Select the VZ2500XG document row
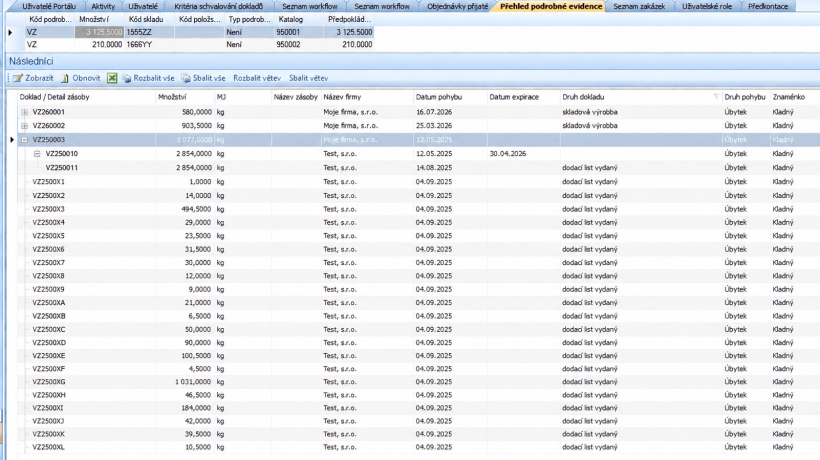This screenshot has width=820, height=460. click(x=413, y=382)
